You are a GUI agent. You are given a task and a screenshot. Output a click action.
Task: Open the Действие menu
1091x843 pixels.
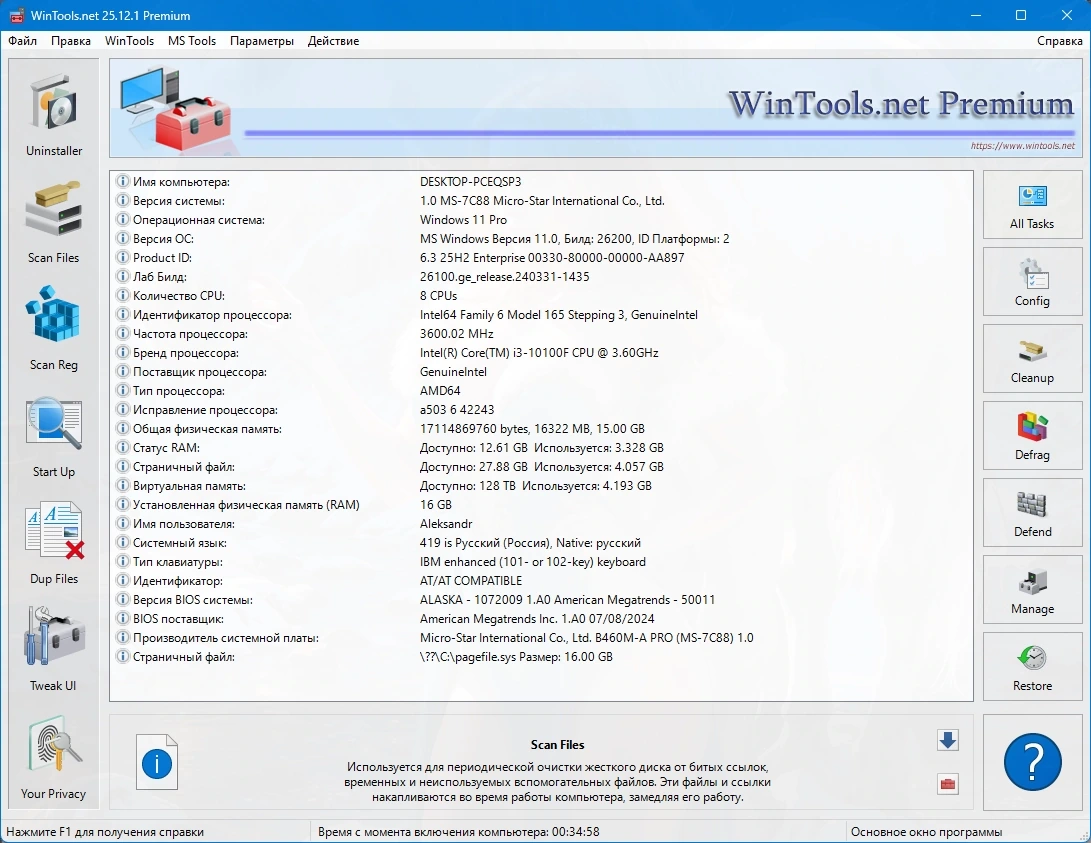coord(333,41)
